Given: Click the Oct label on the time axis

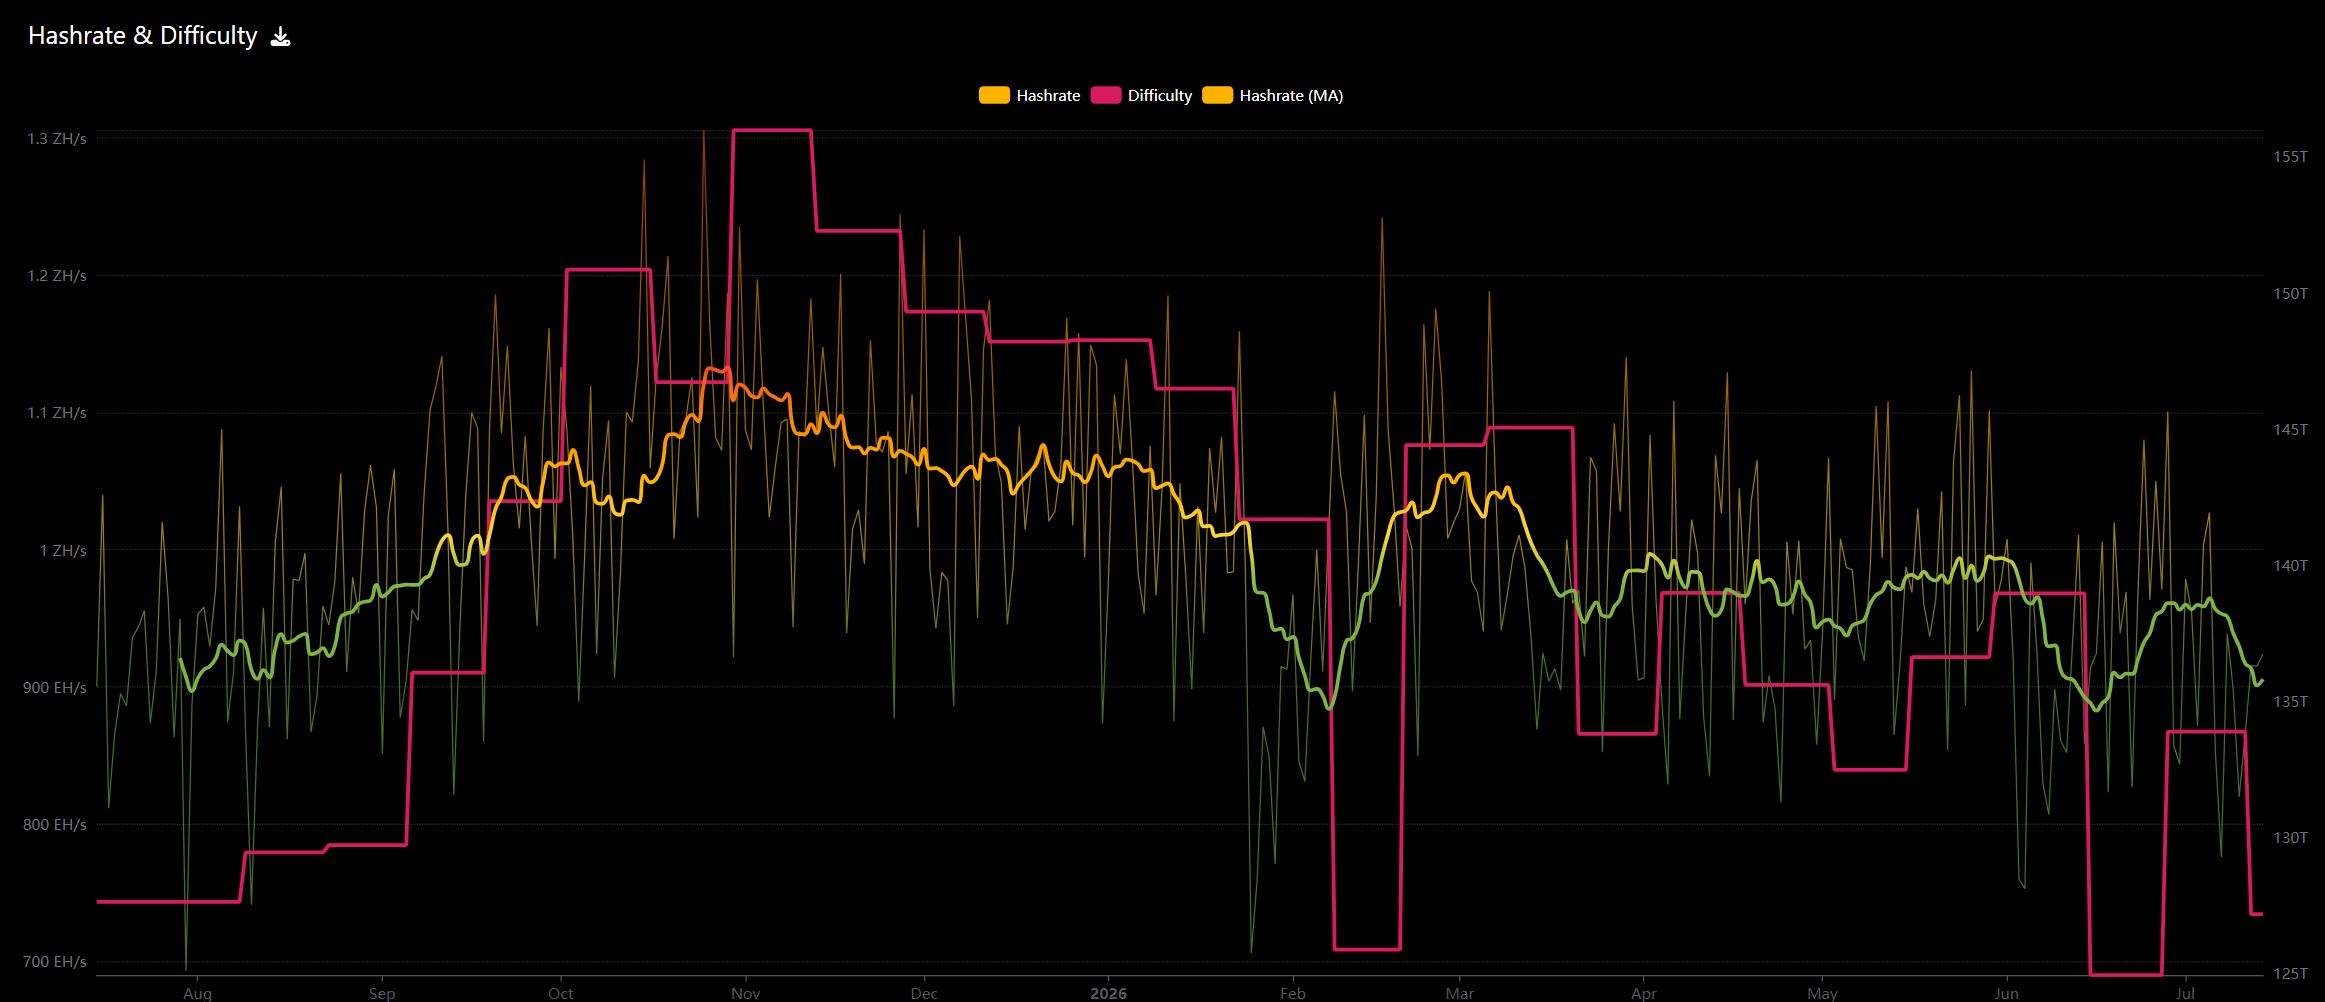Looking at the screenshot, I should [560, 994].
